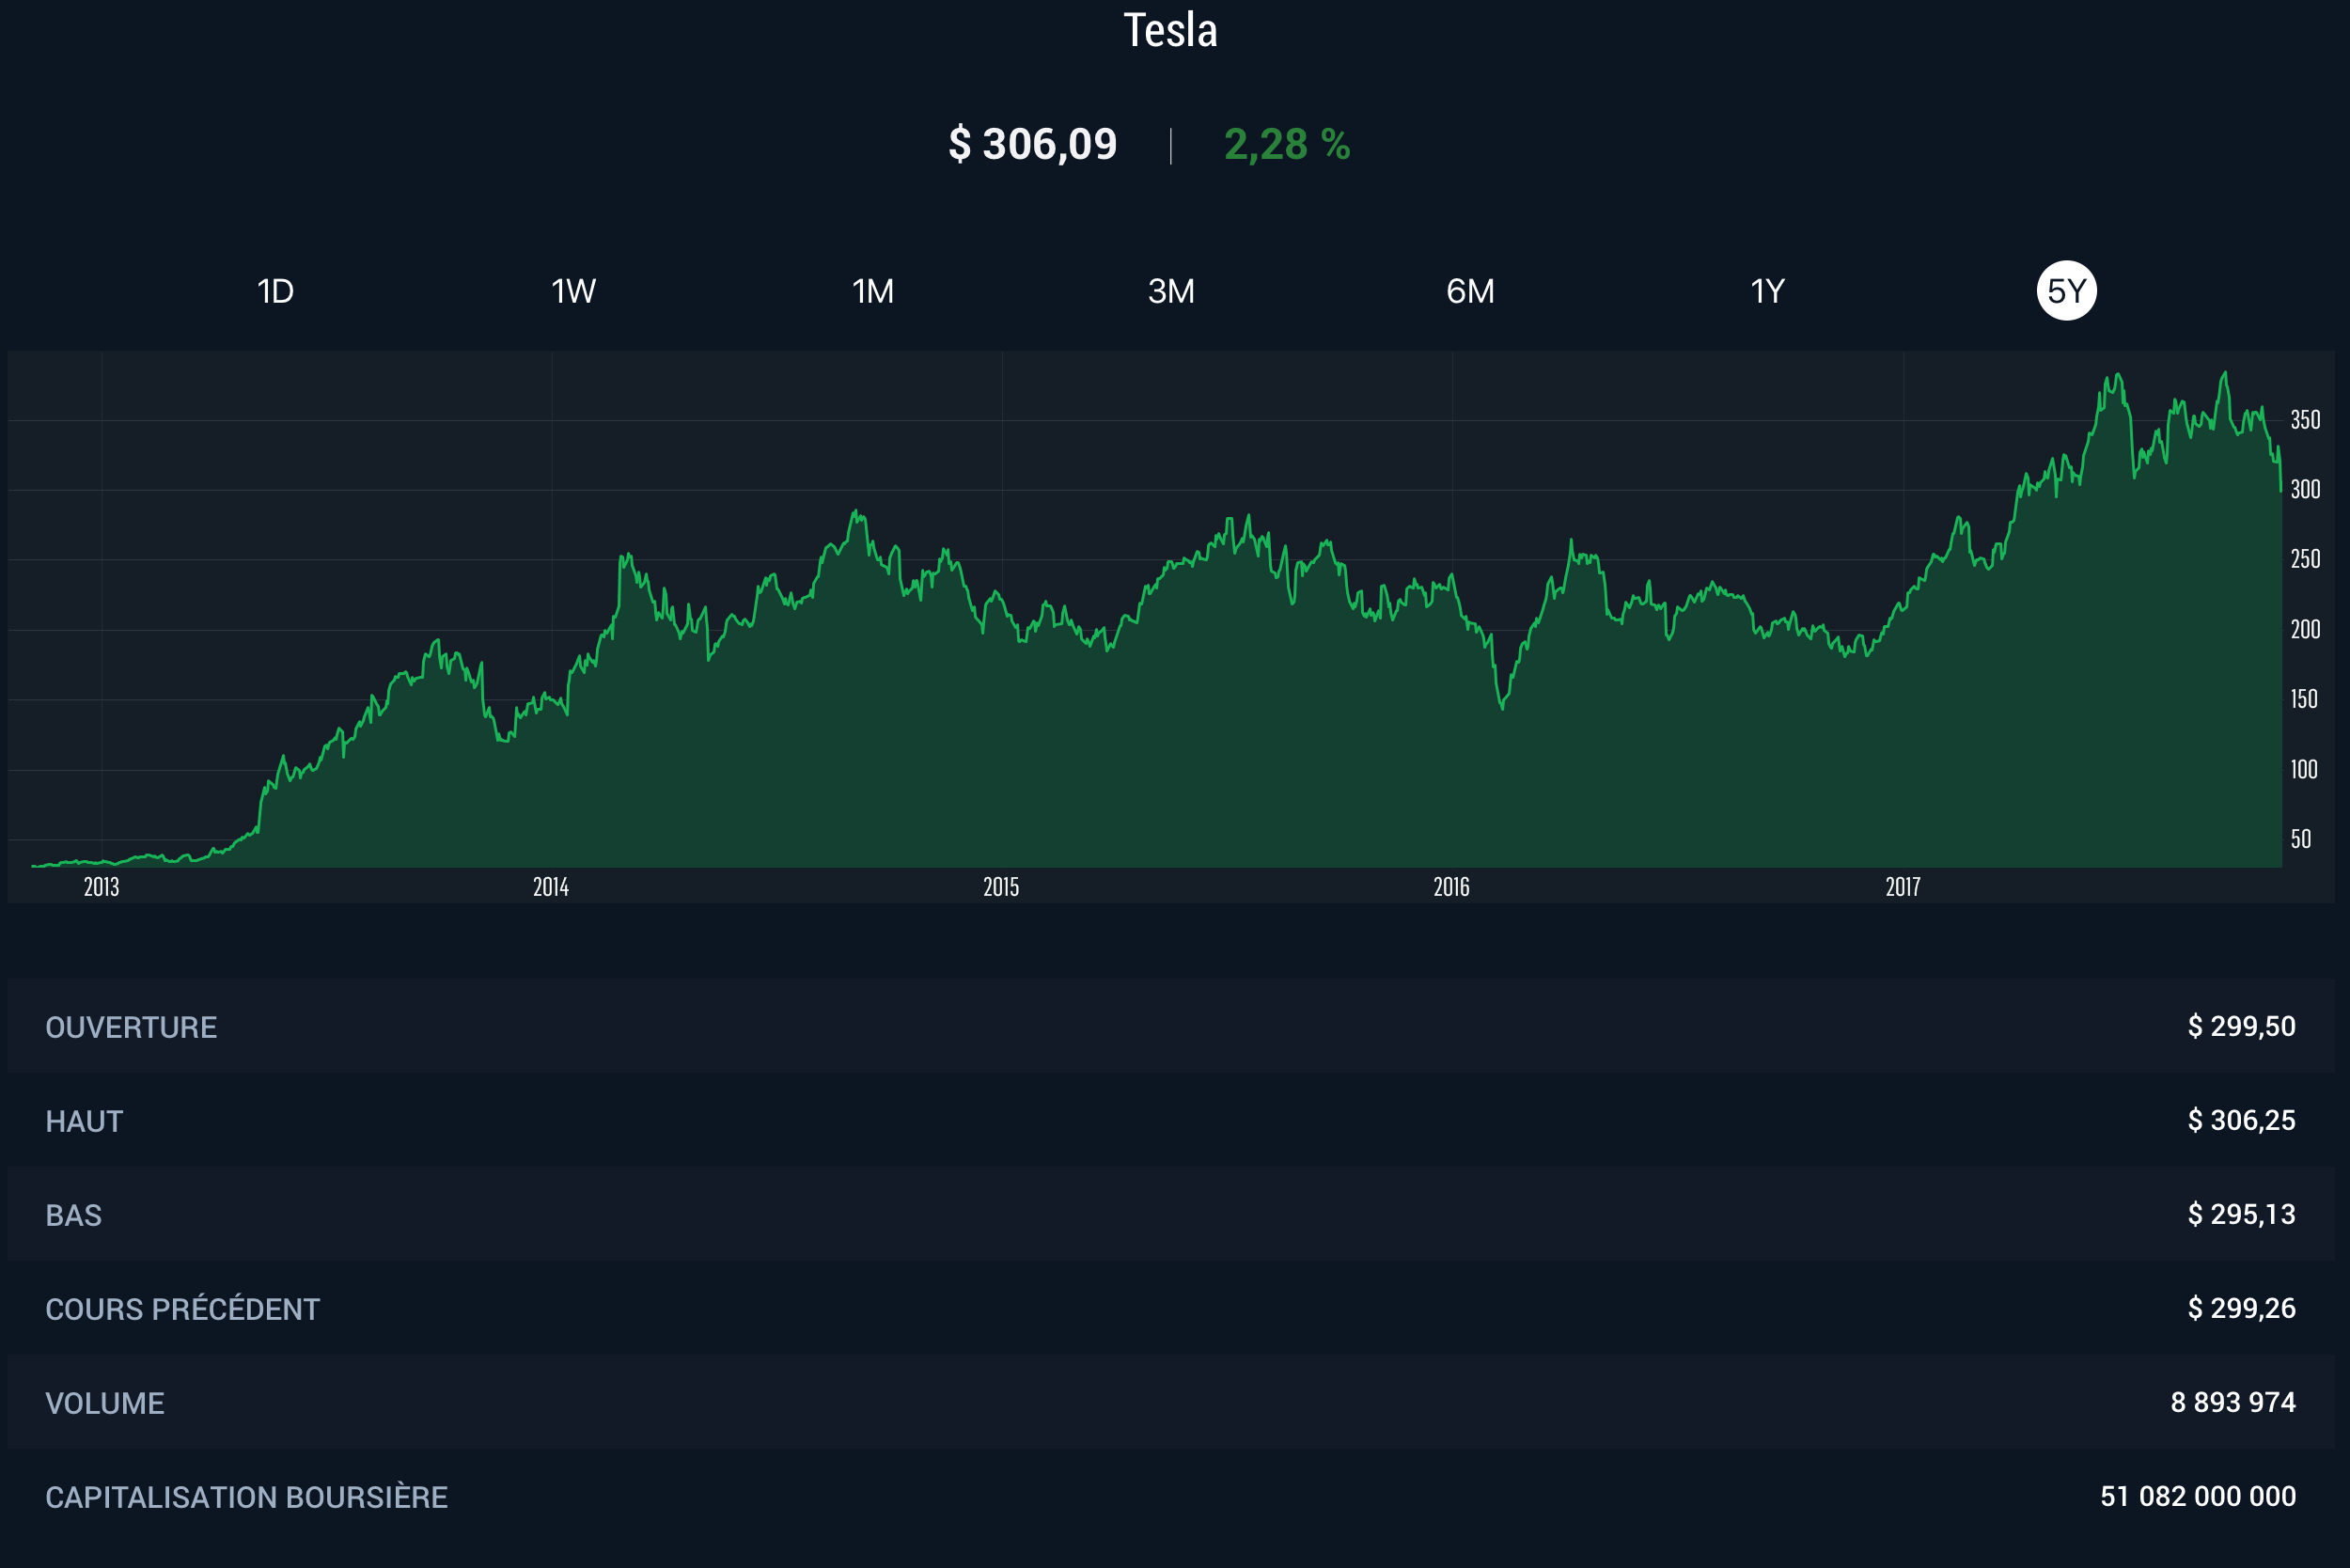Click the BAS label
2350x1568 pixels.
[73, 1215]
